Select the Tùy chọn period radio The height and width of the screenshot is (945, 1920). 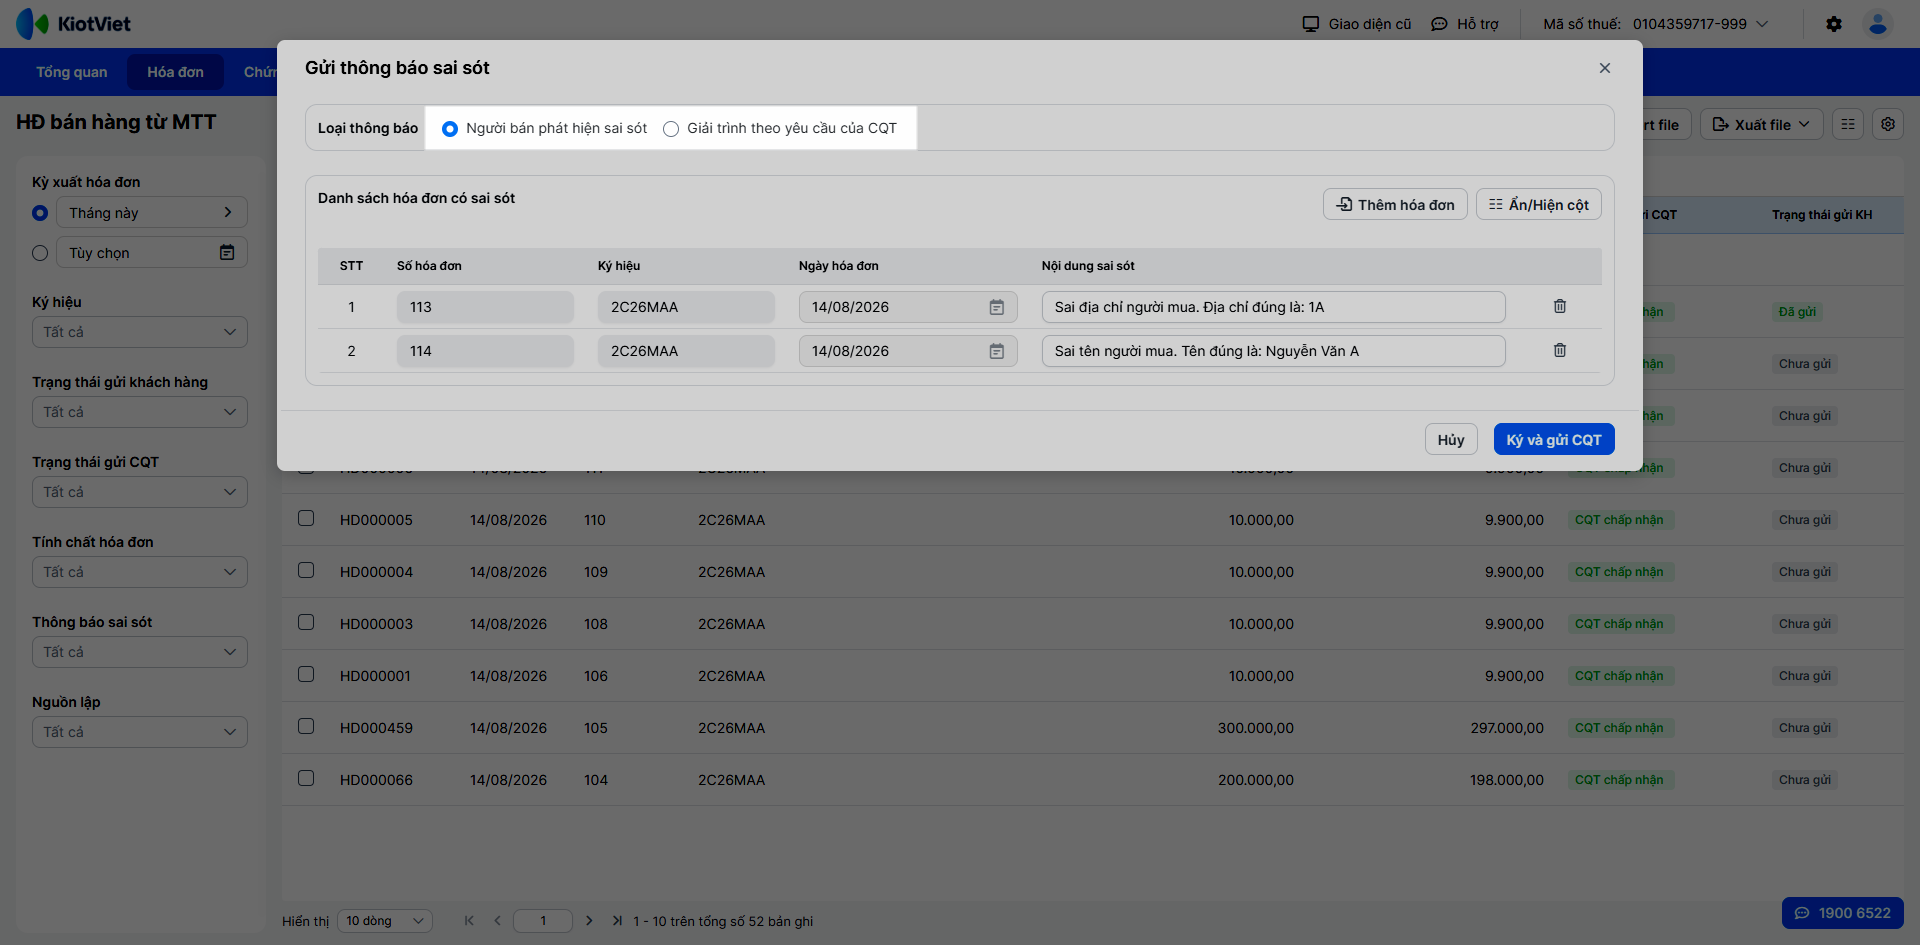[40, 253]
